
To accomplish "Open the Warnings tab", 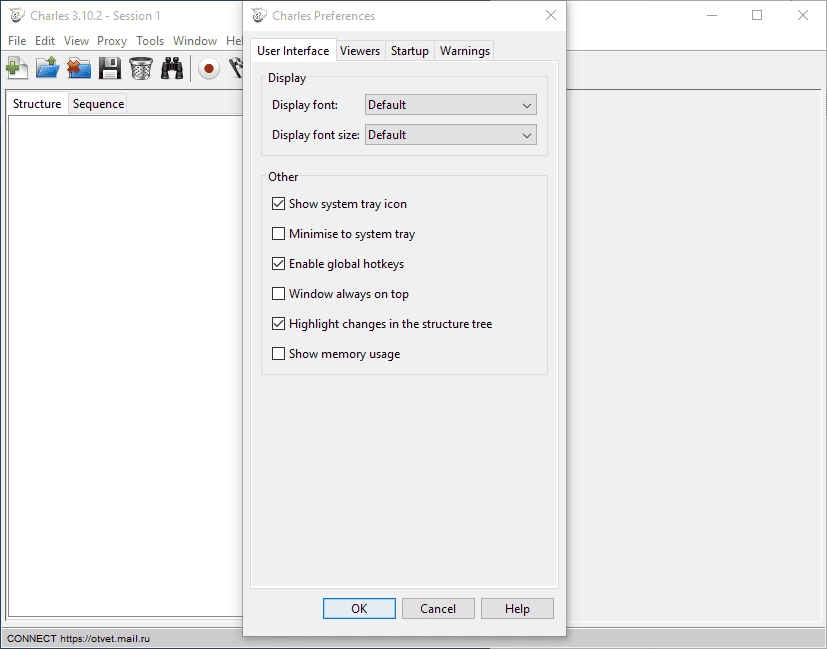I will [465, 51].
